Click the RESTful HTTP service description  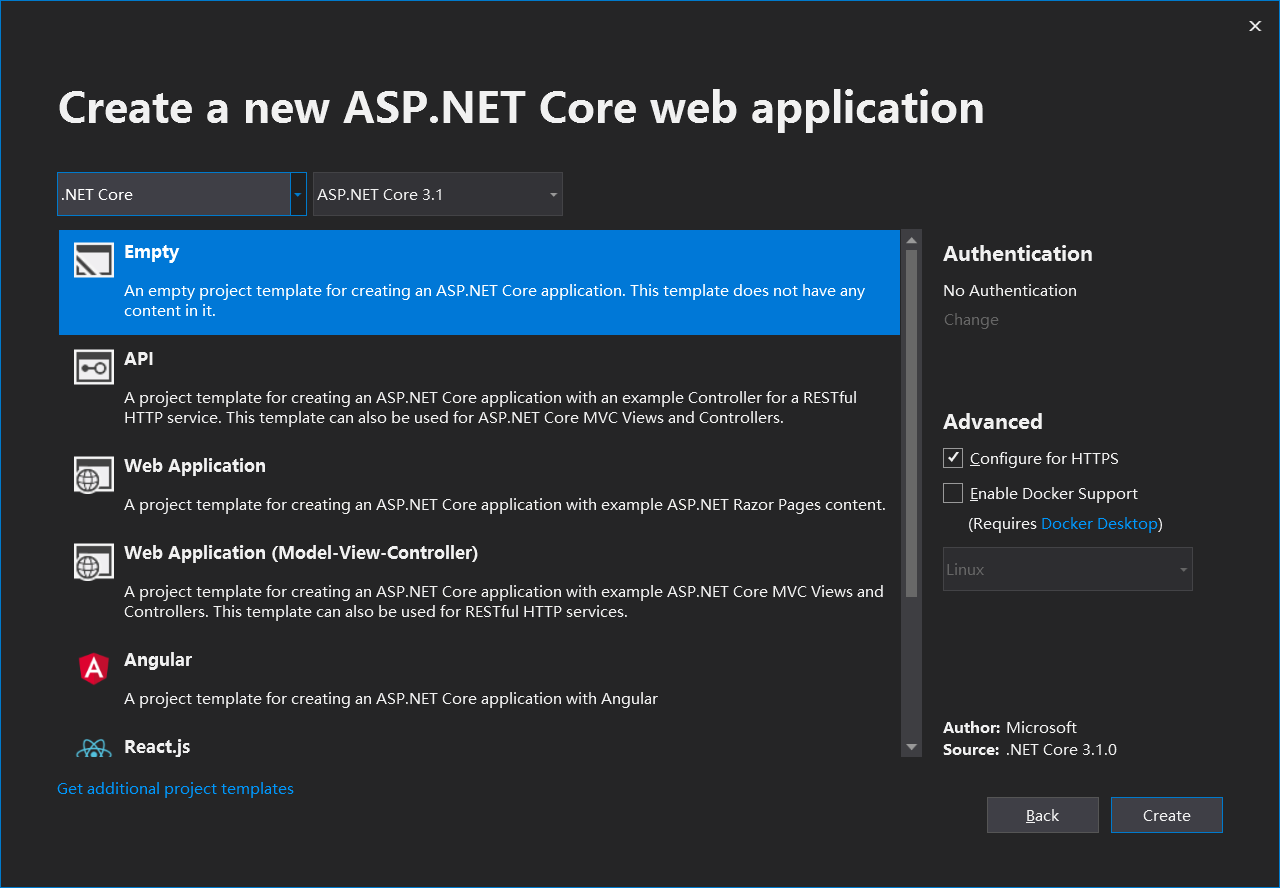[490, 407]
